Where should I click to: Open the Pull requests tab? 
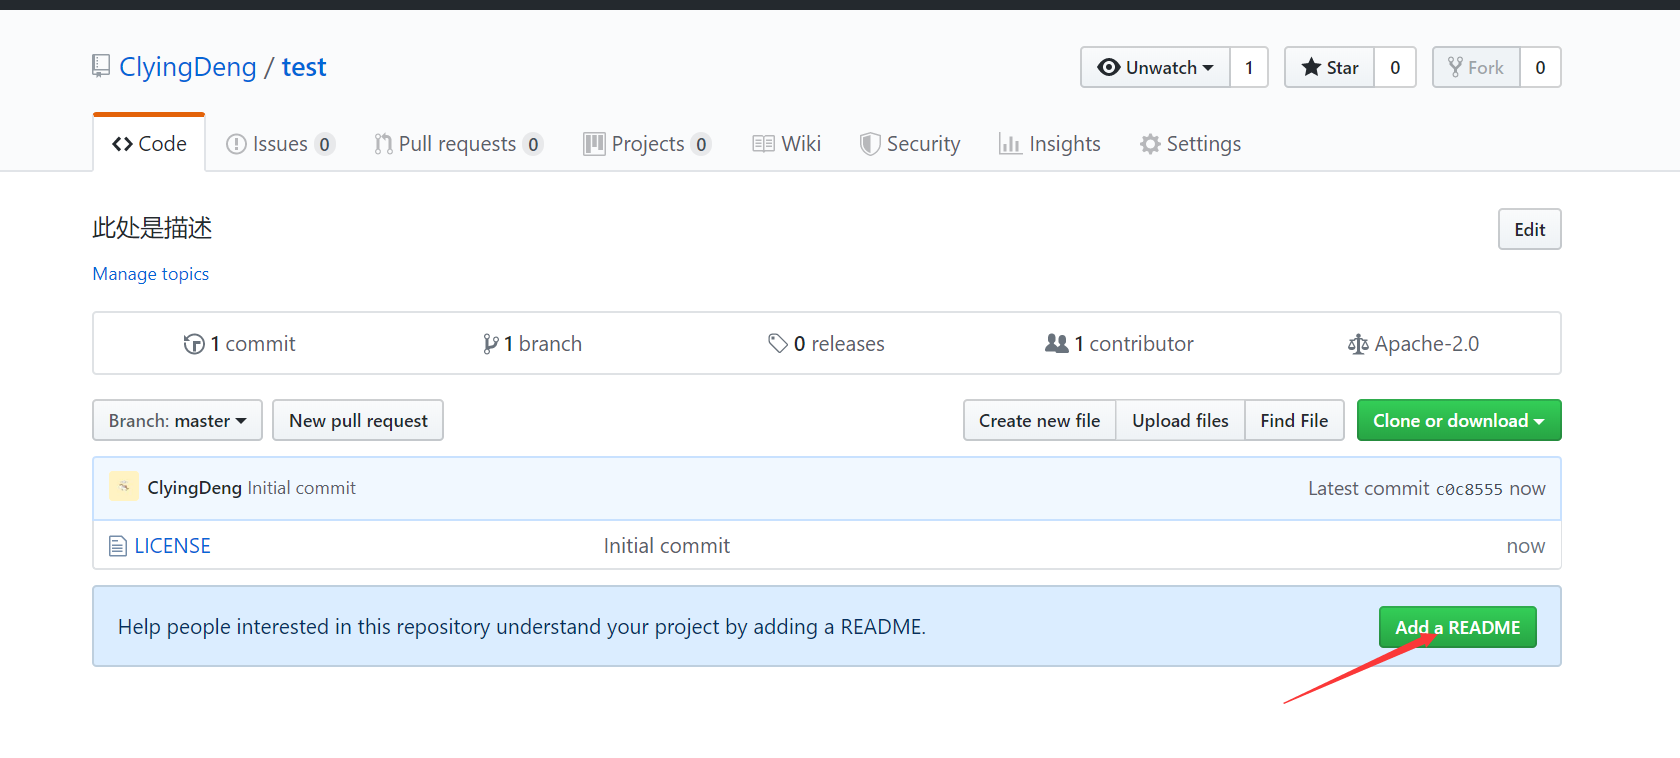click(458, 144)
